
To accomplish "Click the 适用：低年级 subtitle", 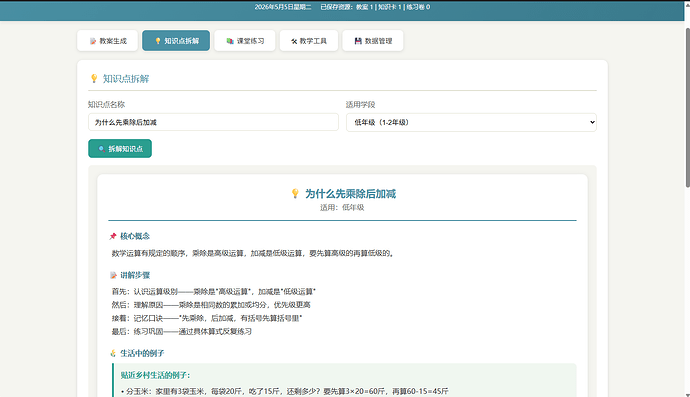I will [x=342, y=207].
